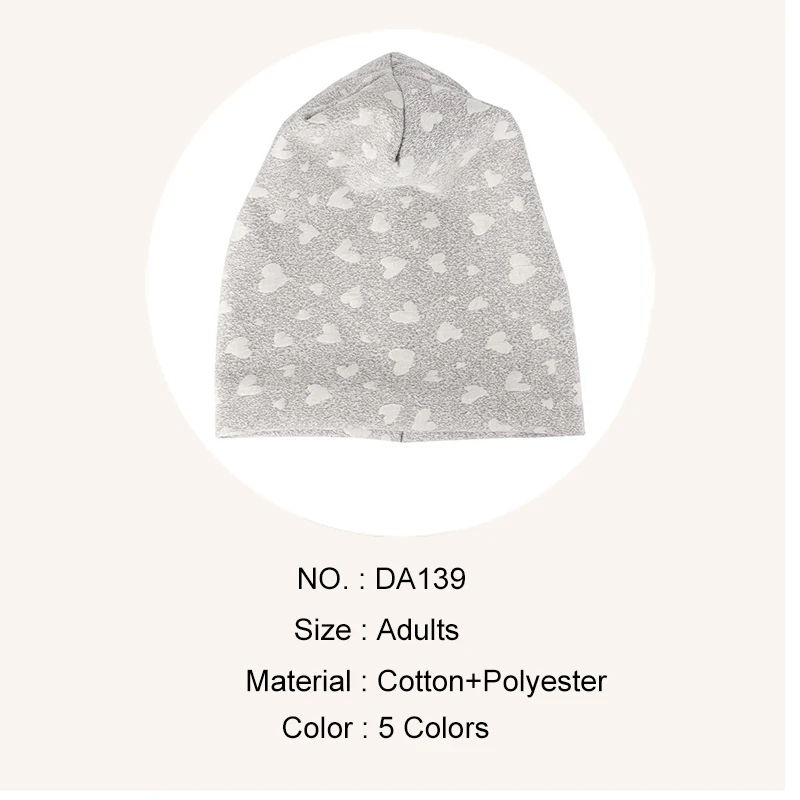Click the "Size" label

(x=322, y=630)
